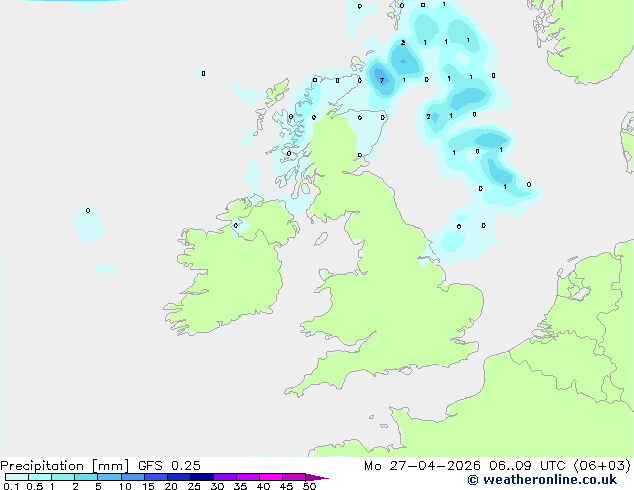Click the "06..09 UTC" time text

pyautogui.click(x=527, y=466)
